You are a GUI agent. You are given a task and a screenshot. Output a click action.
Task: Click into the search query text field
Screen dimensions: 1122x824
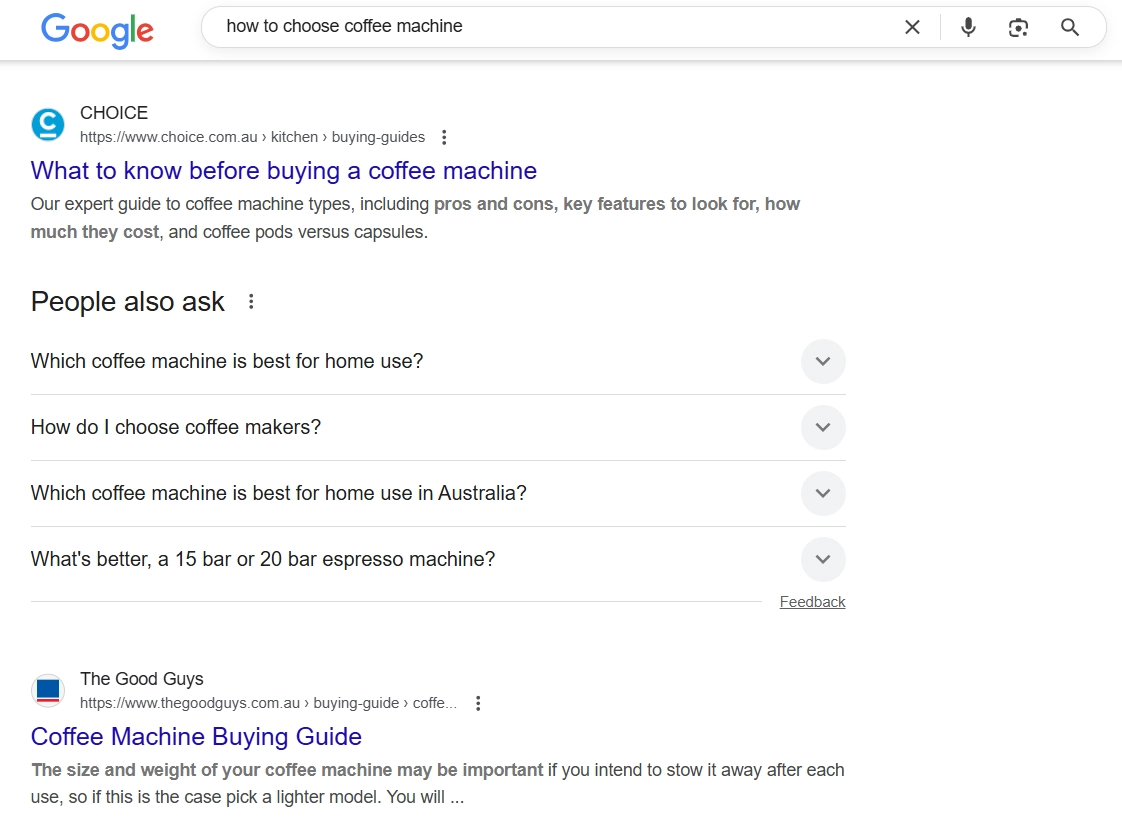click(550, 27)
